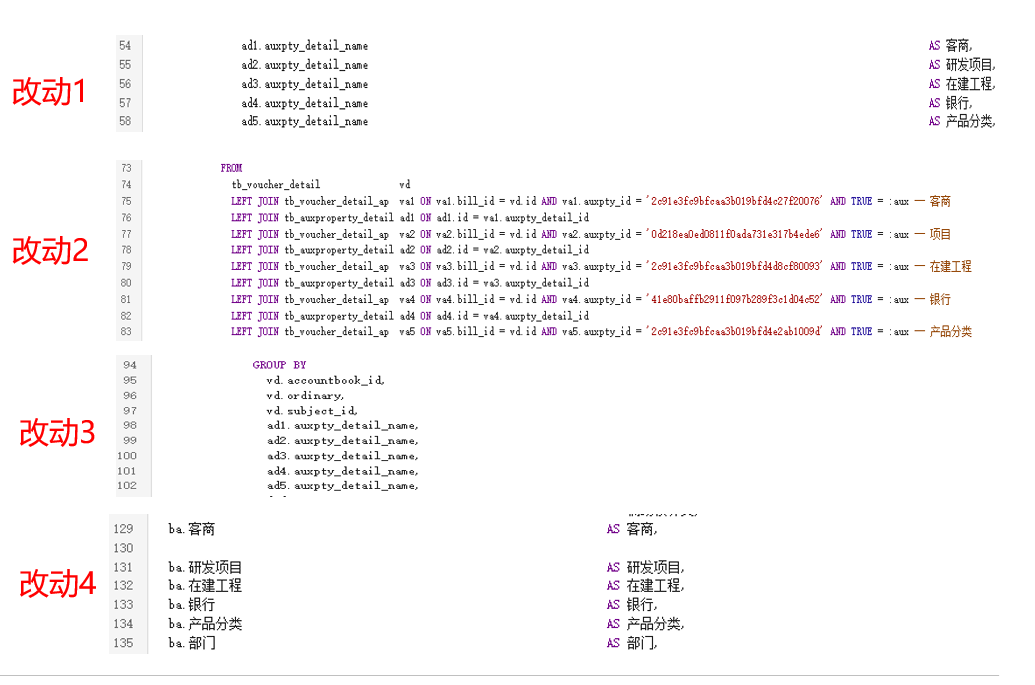Click "ba.银行" on line 133
1035x685 pixels.
tap(191, 605)
